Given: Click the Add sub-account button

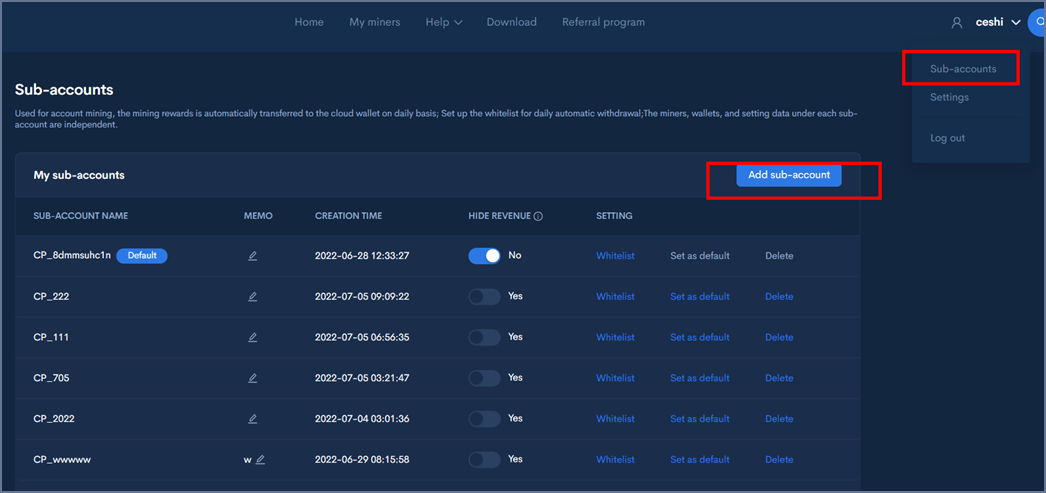Looking at the screenshot, I should point(789,175).
